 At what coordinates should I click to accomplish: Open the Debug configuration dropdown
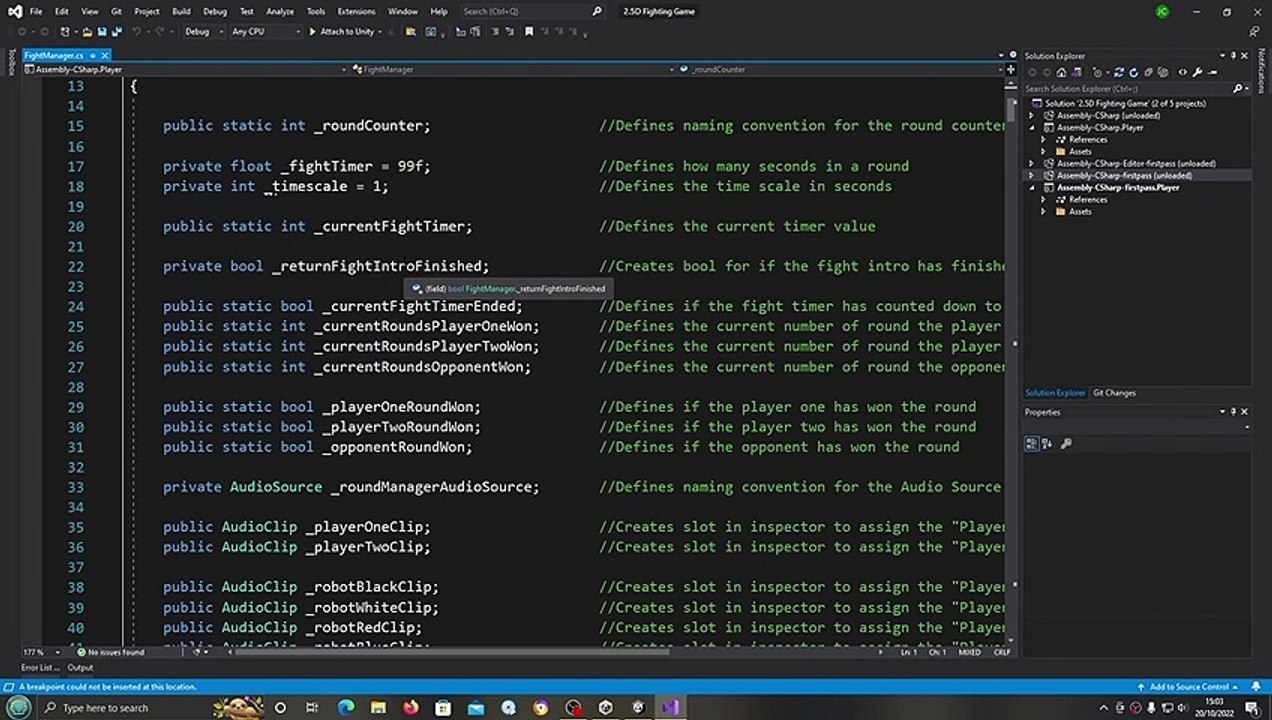point(203,31)
